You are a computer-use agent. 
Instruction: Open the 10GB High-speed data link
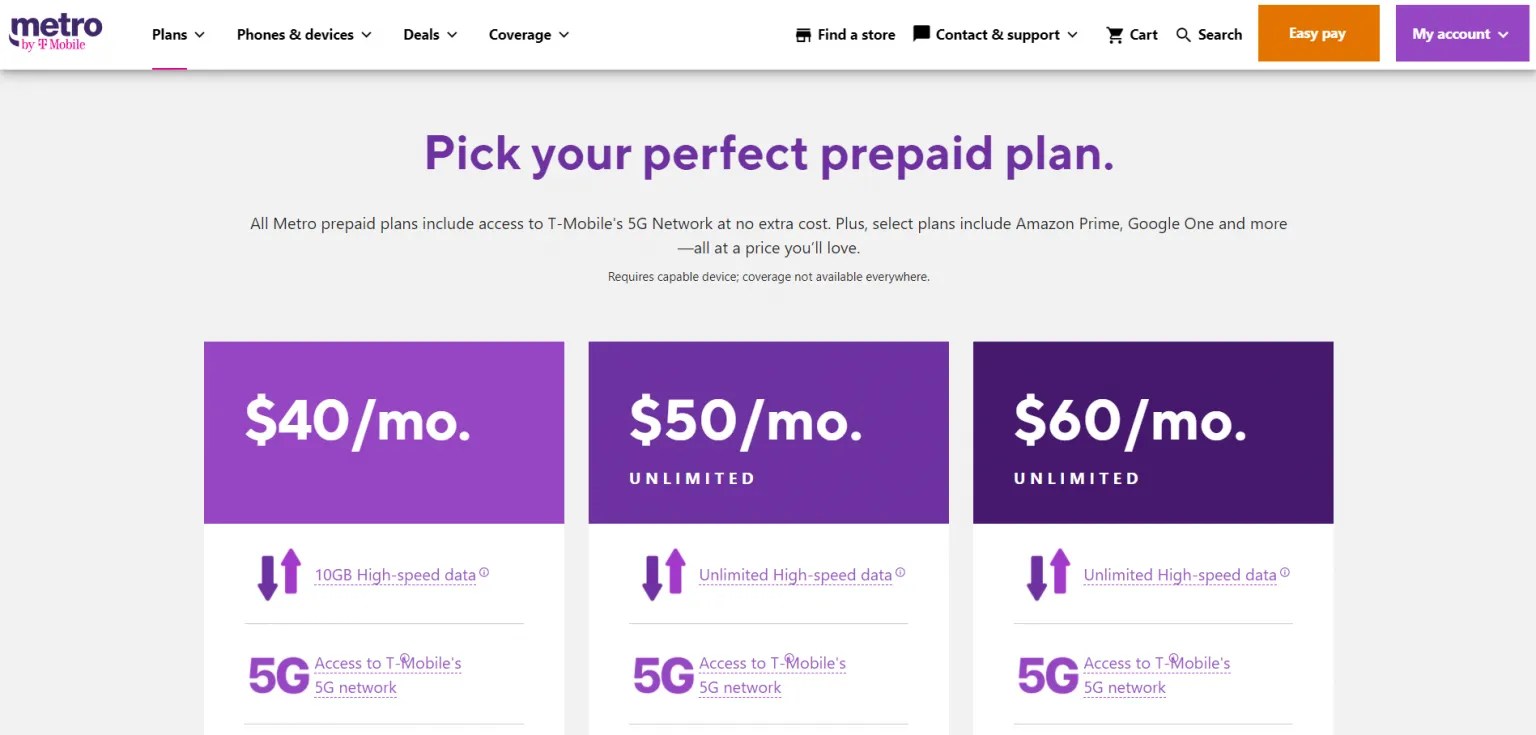click(395, 575)
